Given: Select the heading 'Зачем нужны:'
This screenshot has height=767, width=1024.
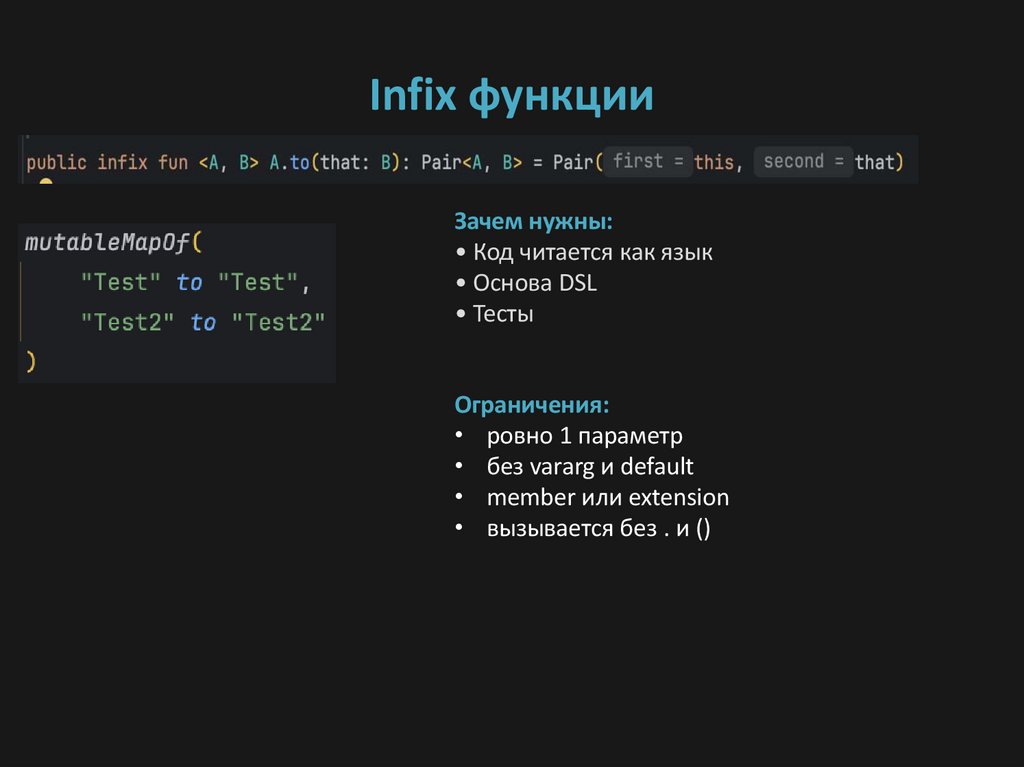Looking at the screenshot, I should [x=535, y=221].
